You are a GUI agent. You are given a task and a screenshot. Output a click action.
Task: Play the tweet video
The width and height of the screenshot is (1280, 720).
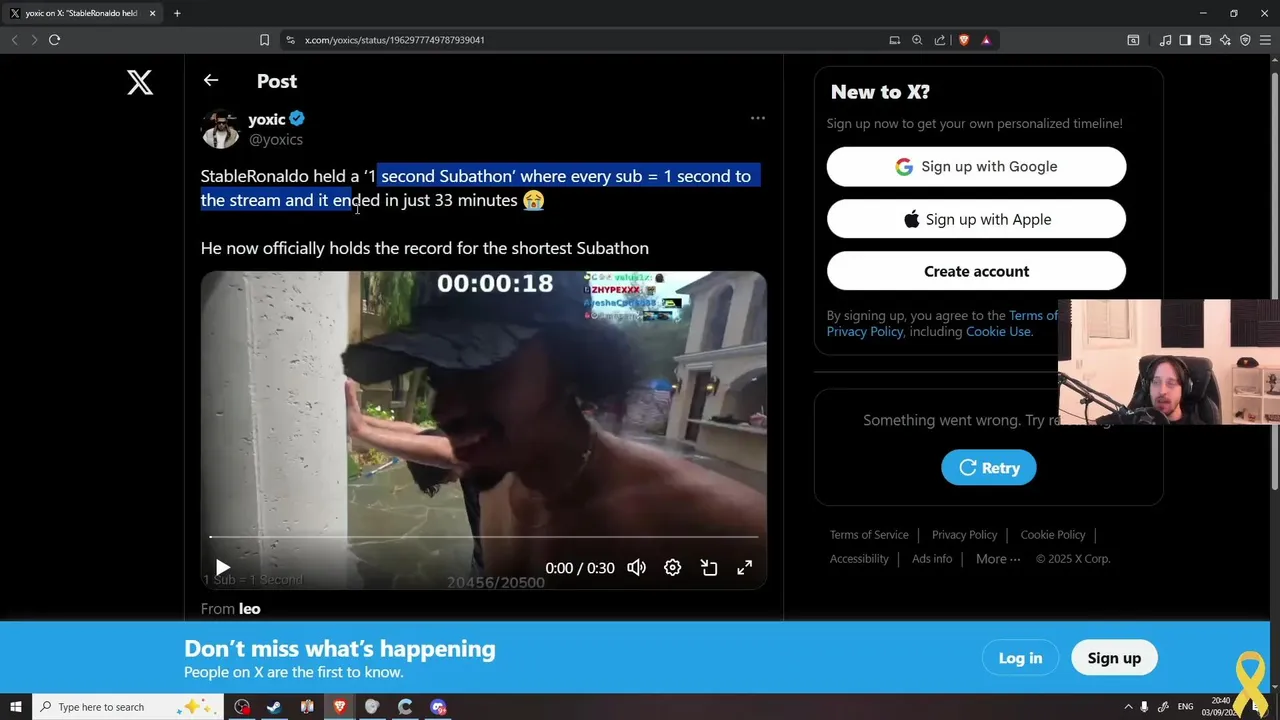222,568
